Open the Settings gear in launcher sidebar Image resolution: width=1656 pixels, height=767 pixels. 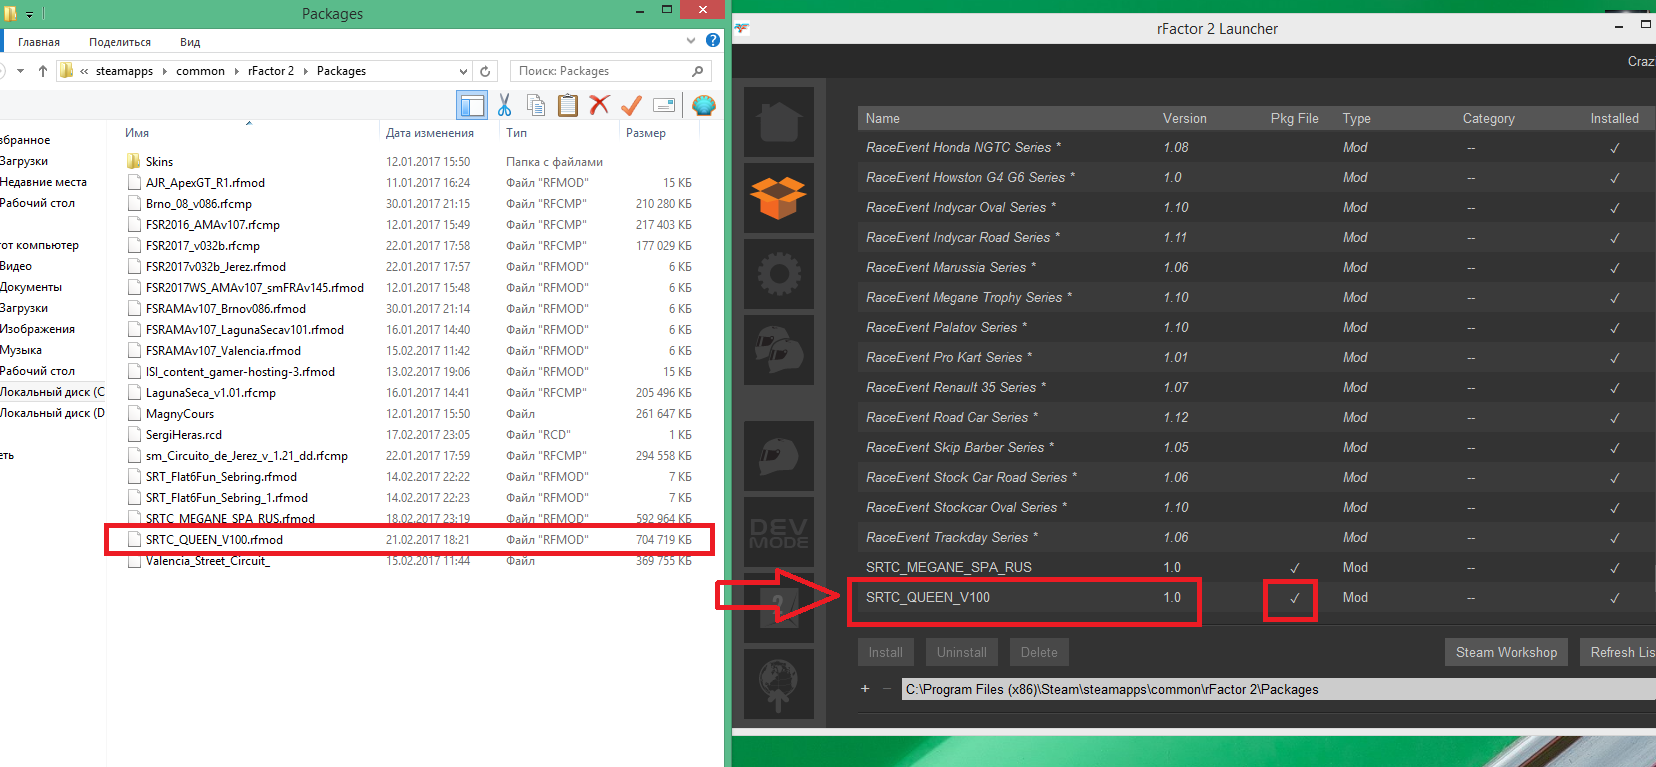779,273
